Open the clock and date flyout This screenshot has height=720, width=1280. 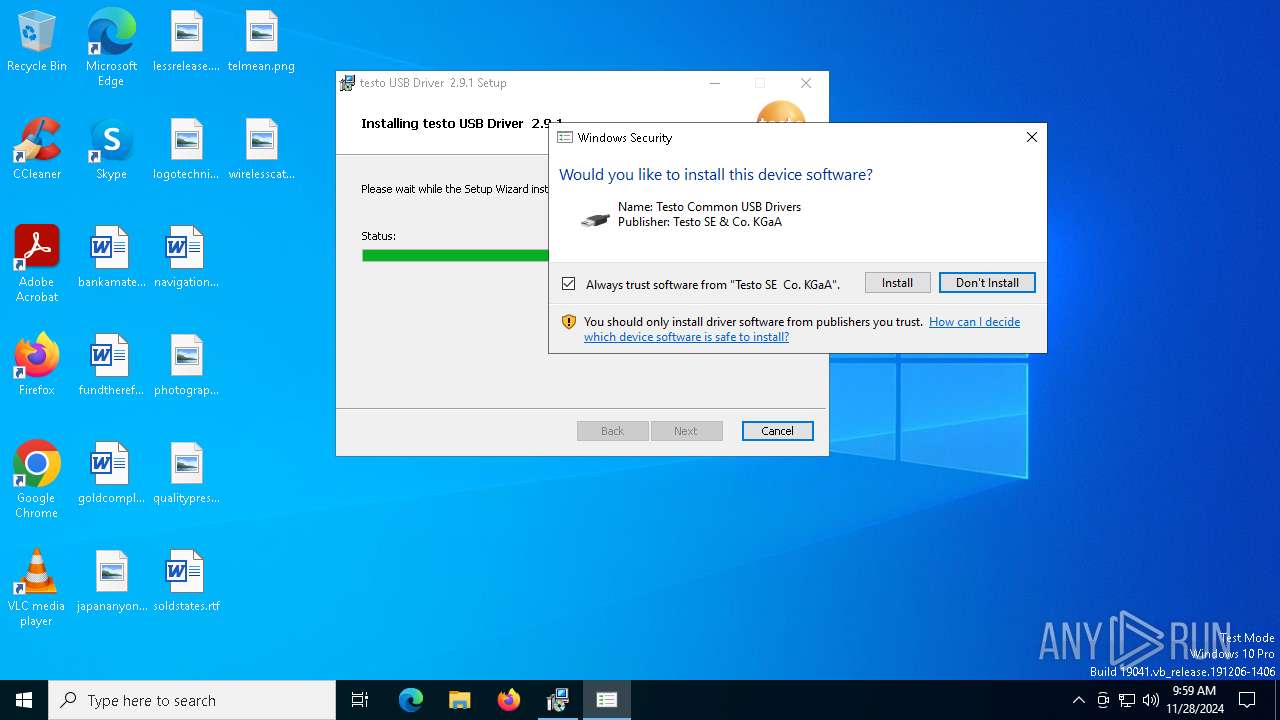pyautogui.click(x=1194, y=700)
